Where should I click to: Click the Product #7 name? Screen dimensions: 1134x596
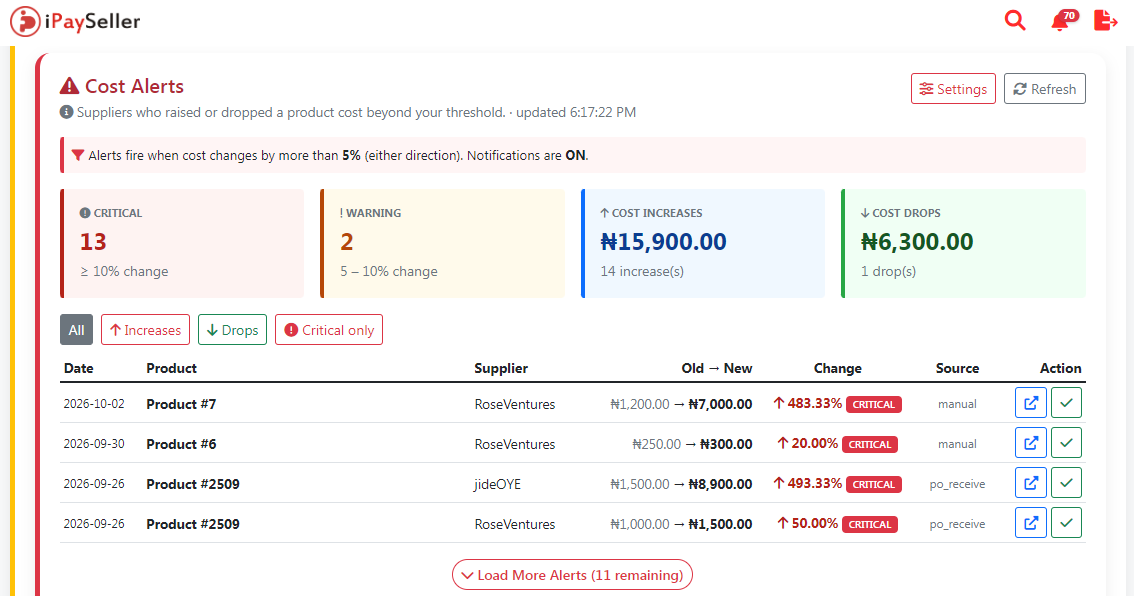point(181,404)
